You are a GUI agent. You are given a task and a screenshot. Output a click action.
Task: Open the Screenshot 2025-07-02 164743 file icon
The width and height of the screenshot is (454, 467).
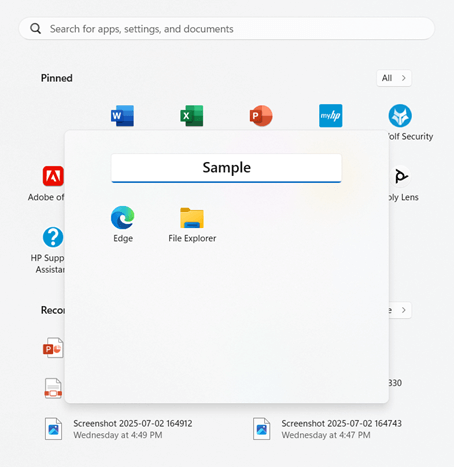(261, 429)
